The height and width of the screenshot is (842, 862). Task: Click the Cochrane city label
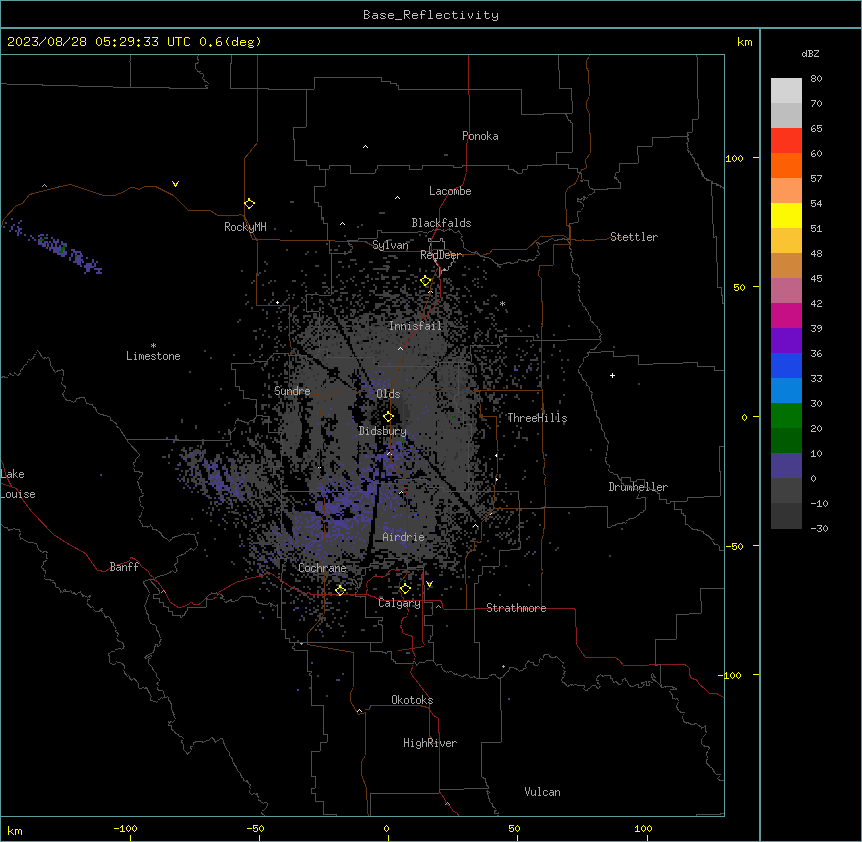[322, 568]
